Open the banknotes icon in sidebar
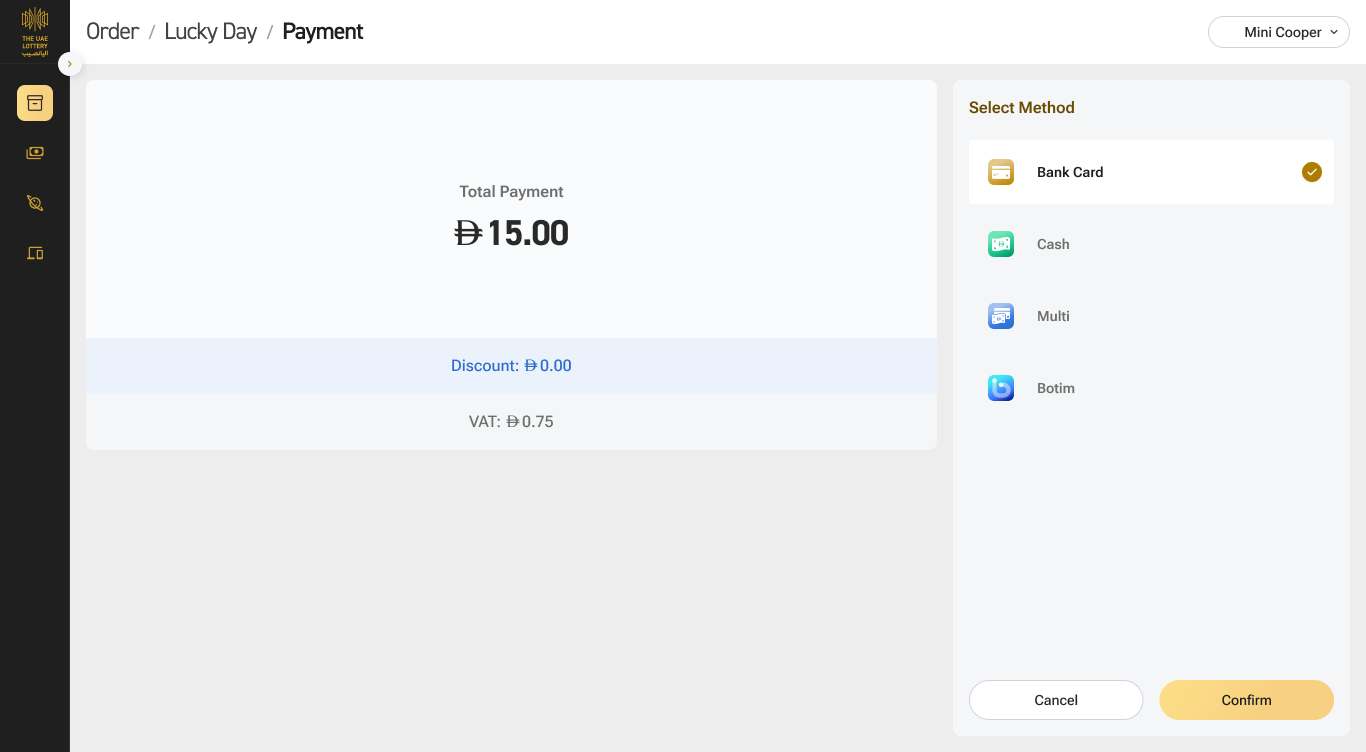The image size is (1366, 752). click(x=35, y=153)
